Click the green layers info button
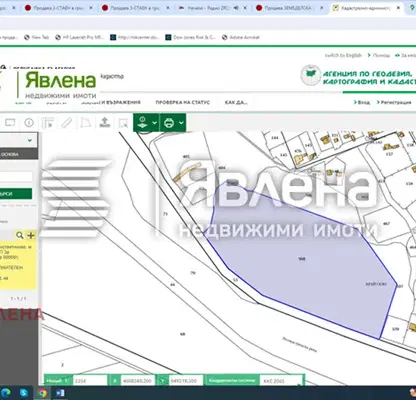 click(x=142, y=122)
